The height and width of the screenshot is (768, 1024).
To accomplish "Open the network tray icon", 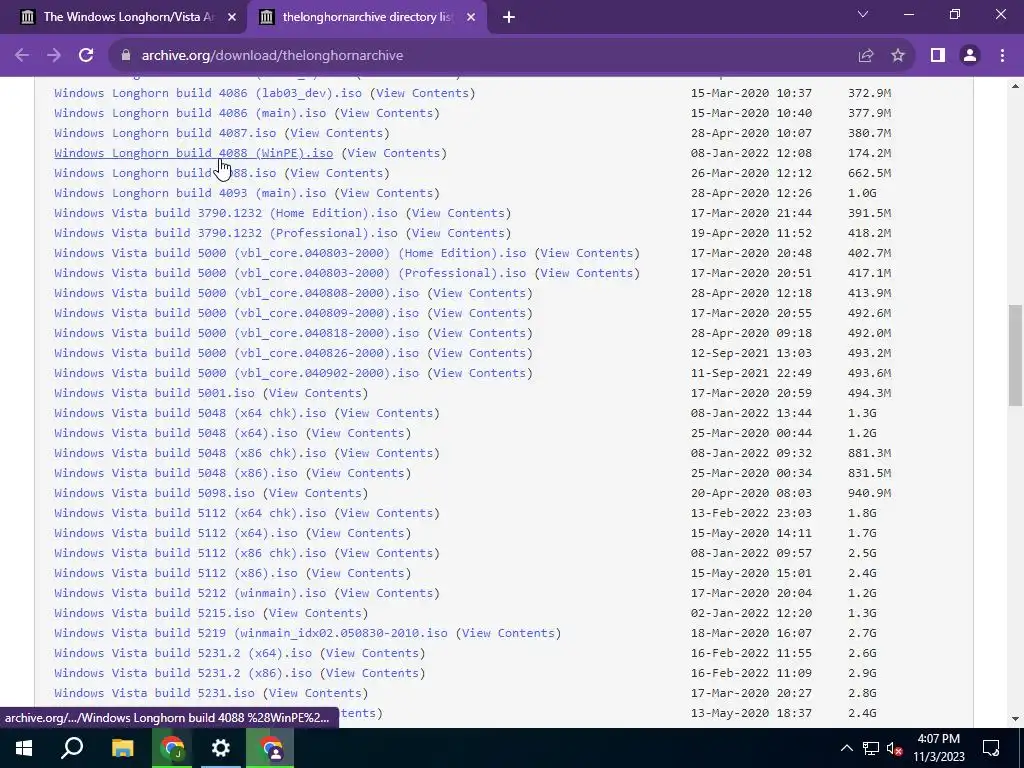I will pos(871,748).
